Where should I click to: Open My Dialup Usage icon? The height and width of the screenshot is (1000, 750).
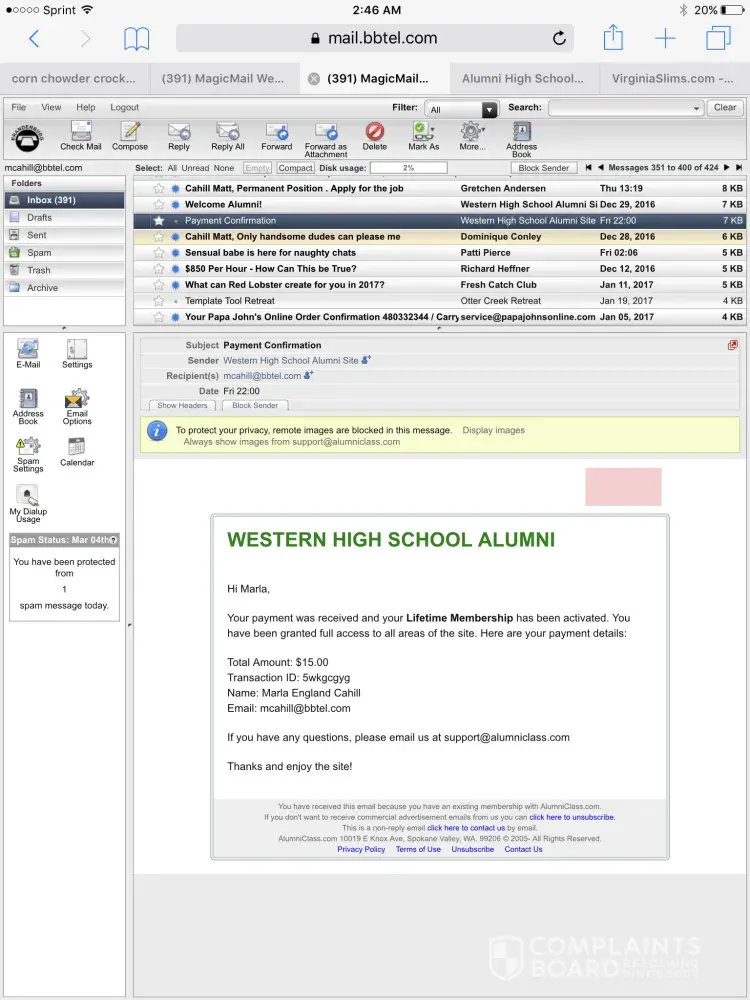[x=28, y=504]
